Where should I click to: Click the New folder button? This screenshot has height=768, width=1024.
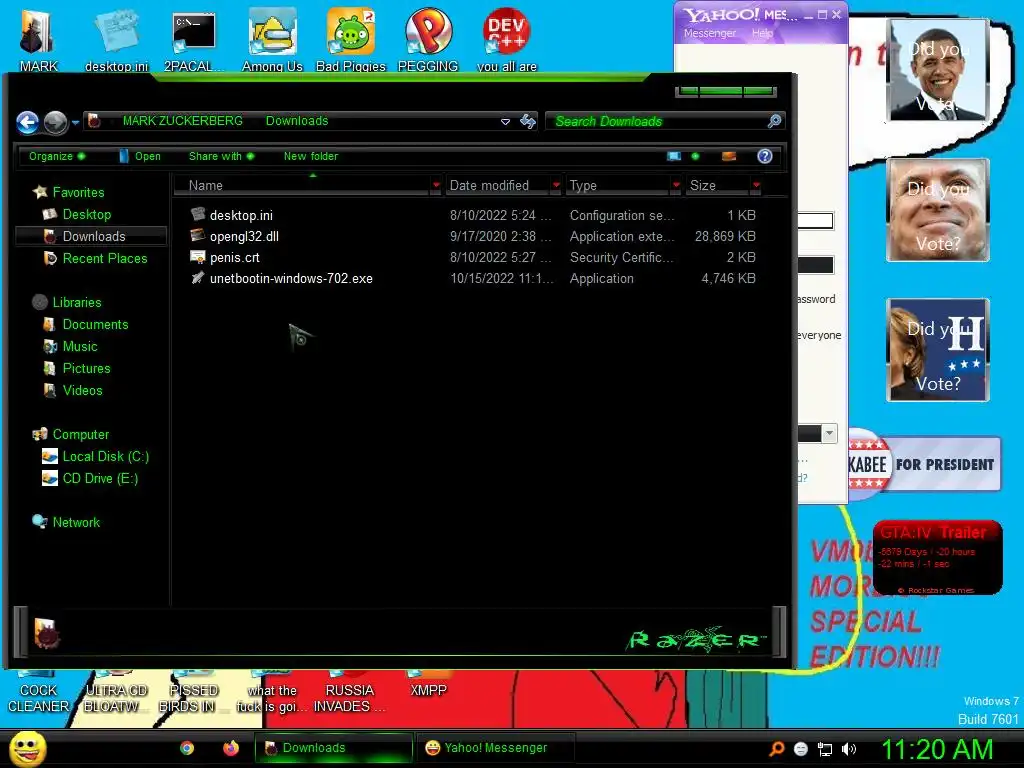(311, 156)
